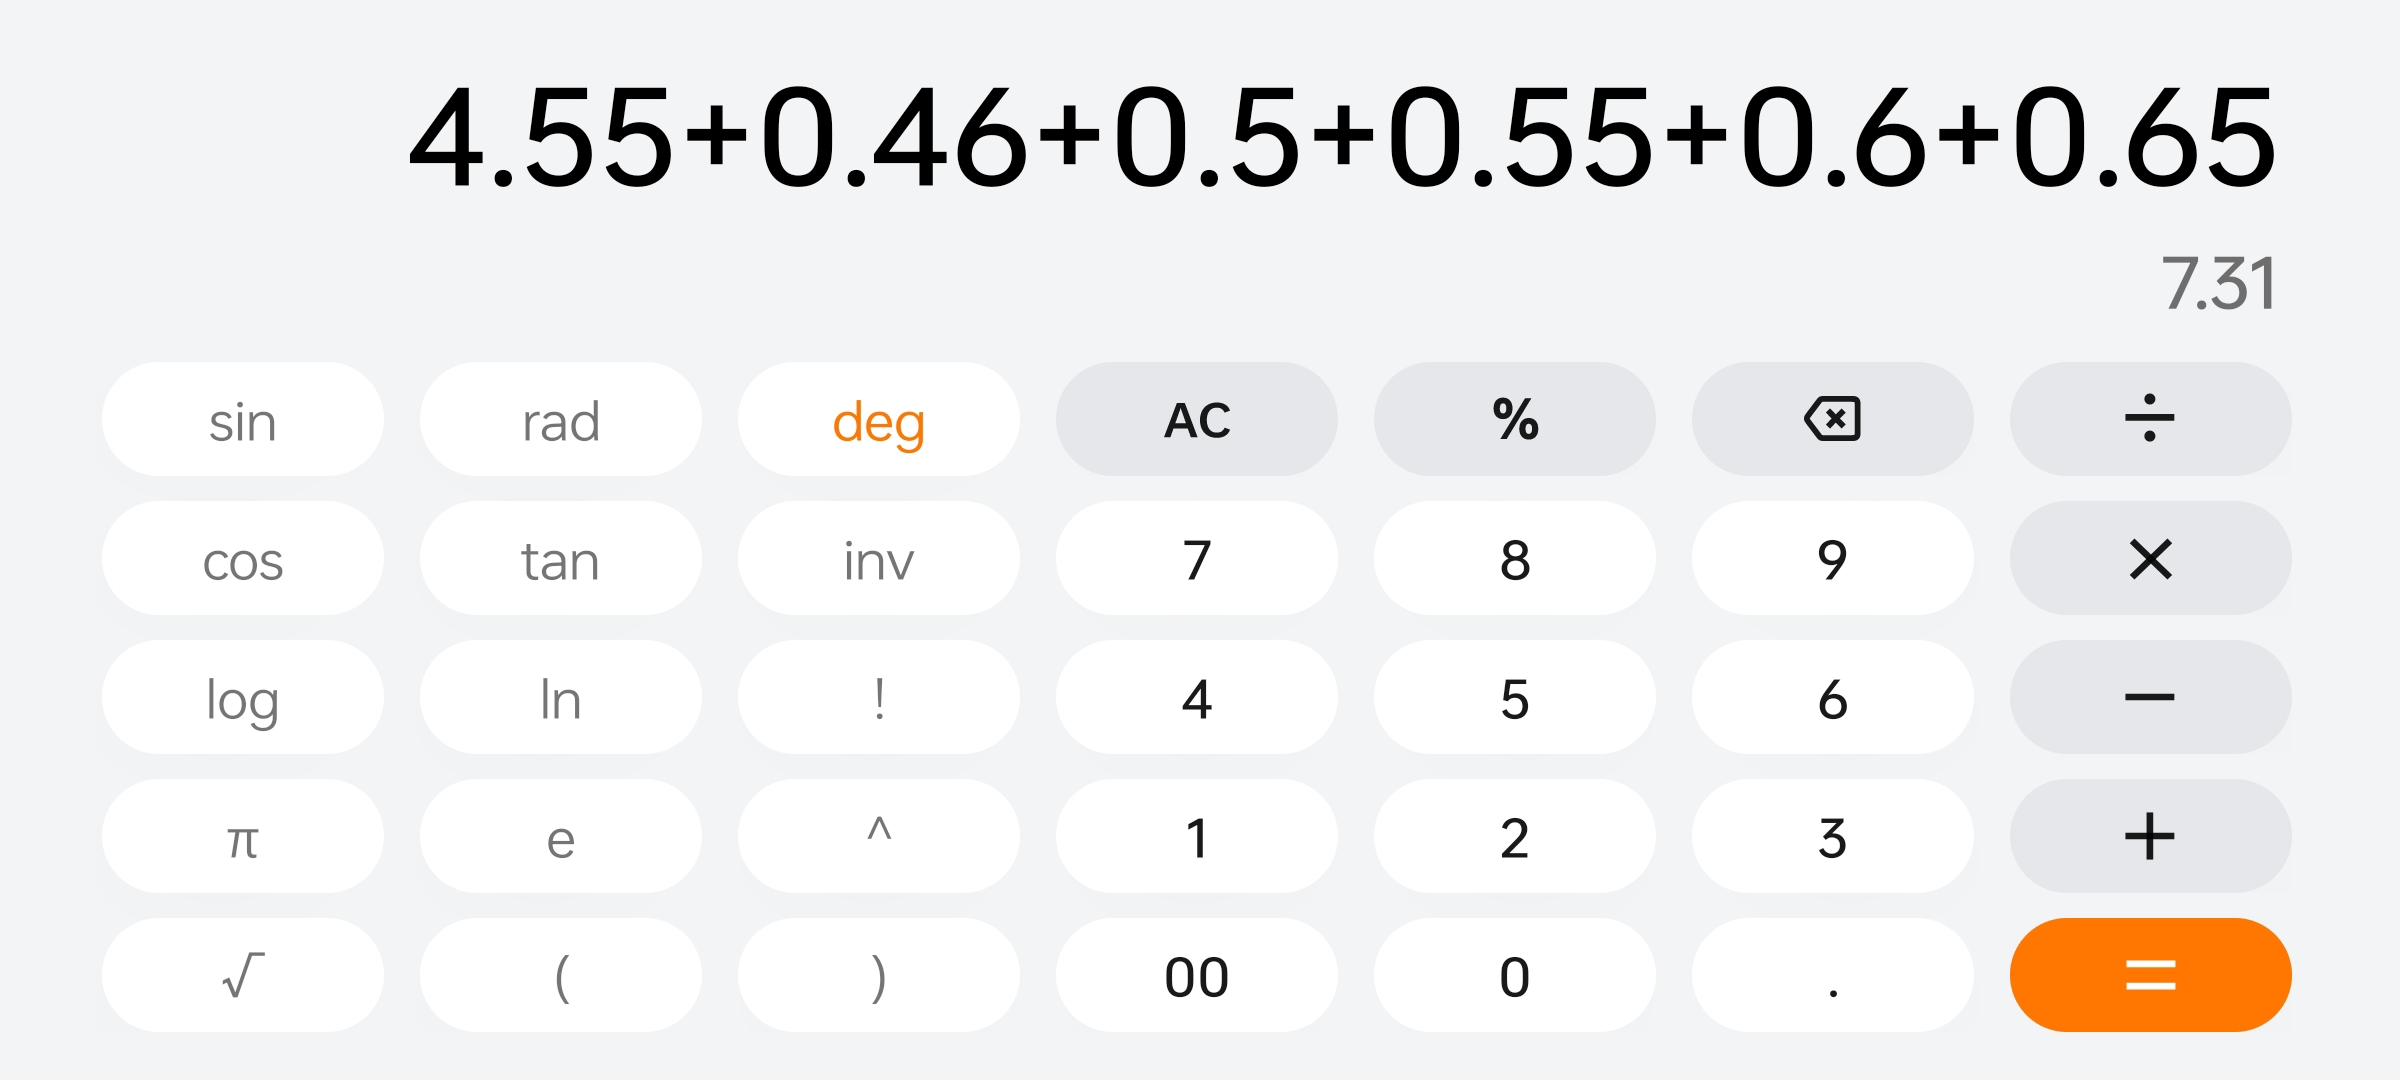Viewport: 2400px width, 1080px height.
Task: Switch angle mode to rad
Action: 561,419
